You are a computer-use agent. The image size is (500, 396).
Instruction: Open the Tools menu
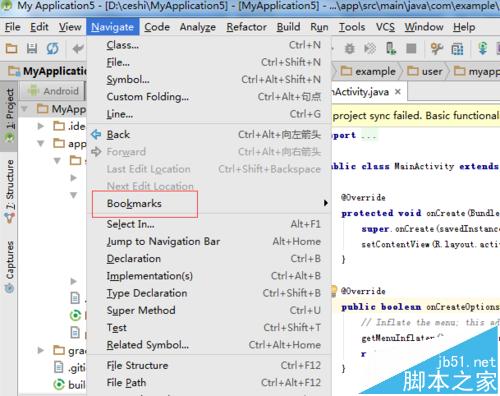[x=352, y=27]
